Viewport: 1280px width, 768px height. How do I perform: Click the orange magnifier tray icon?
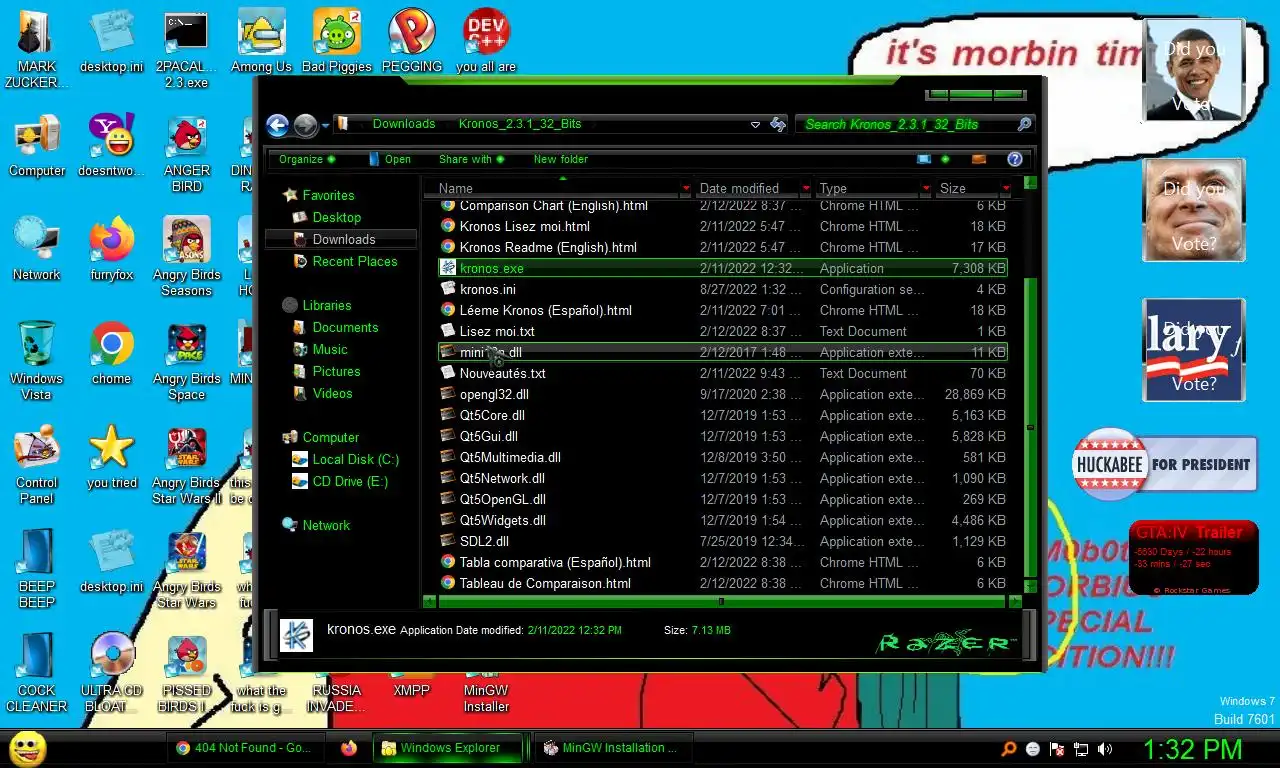pyautogui.click(x=1009, y=748)
